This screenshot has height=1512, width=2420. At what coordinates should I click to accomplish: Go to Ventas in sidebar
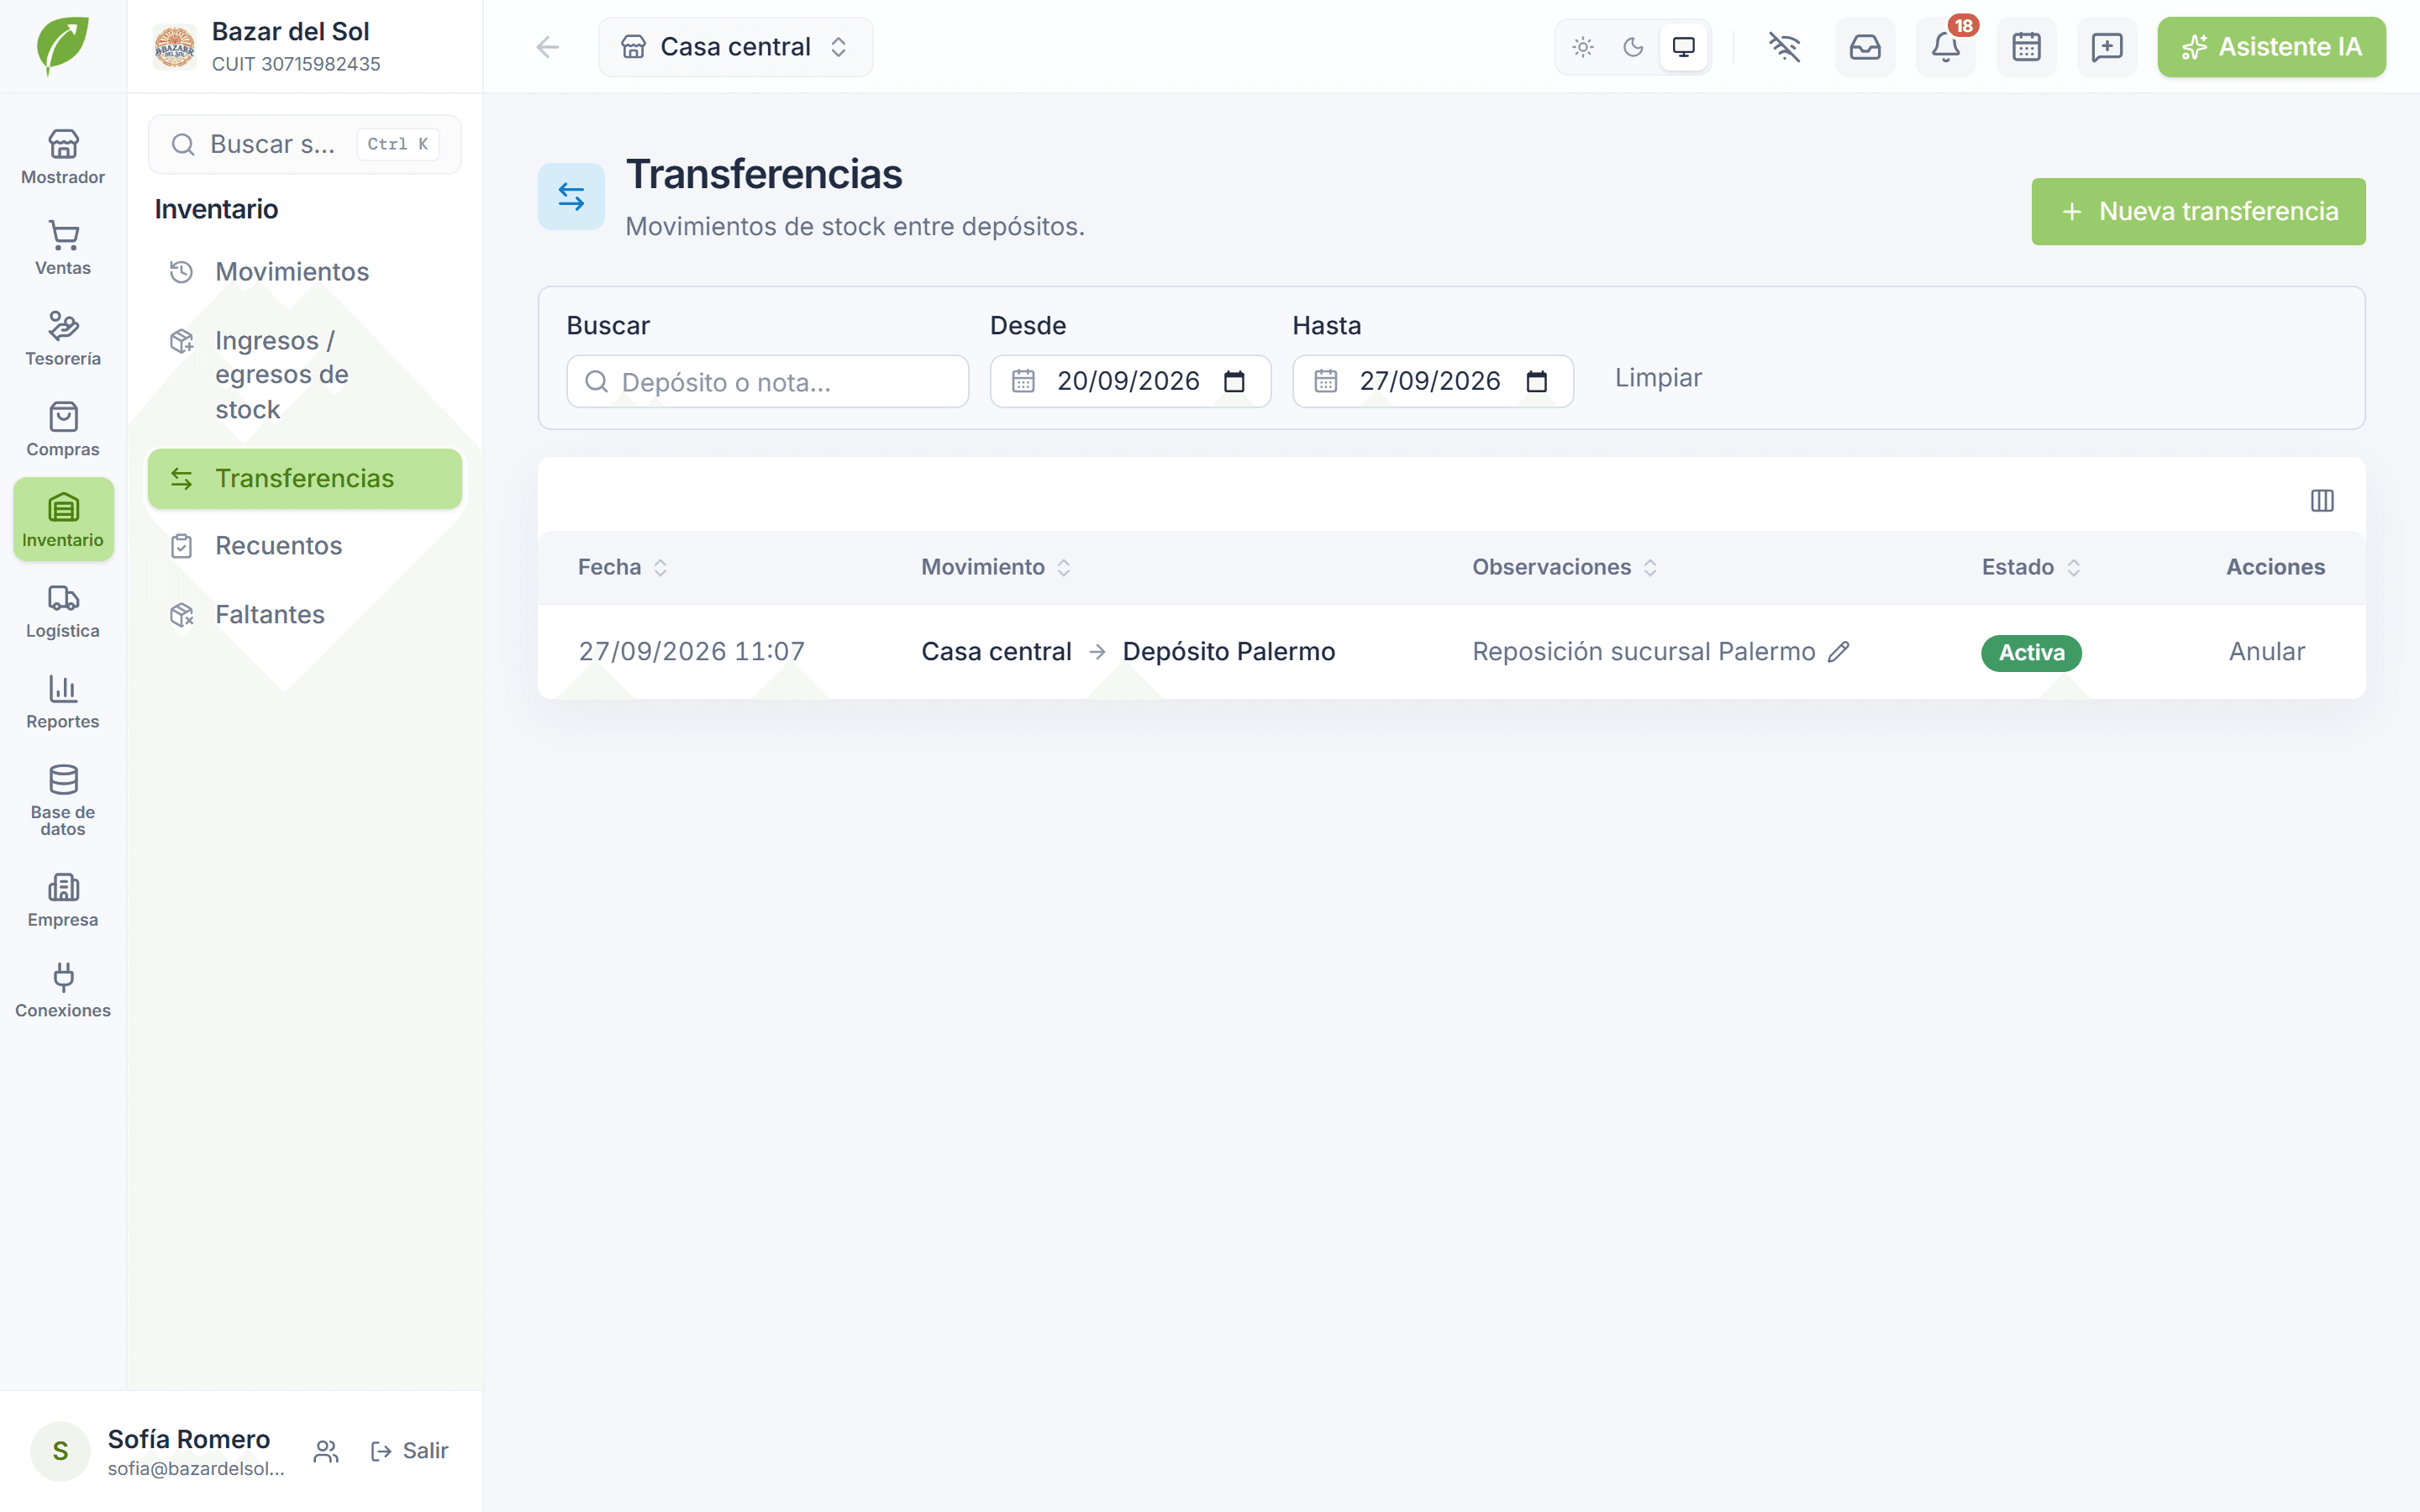[63, 248]
